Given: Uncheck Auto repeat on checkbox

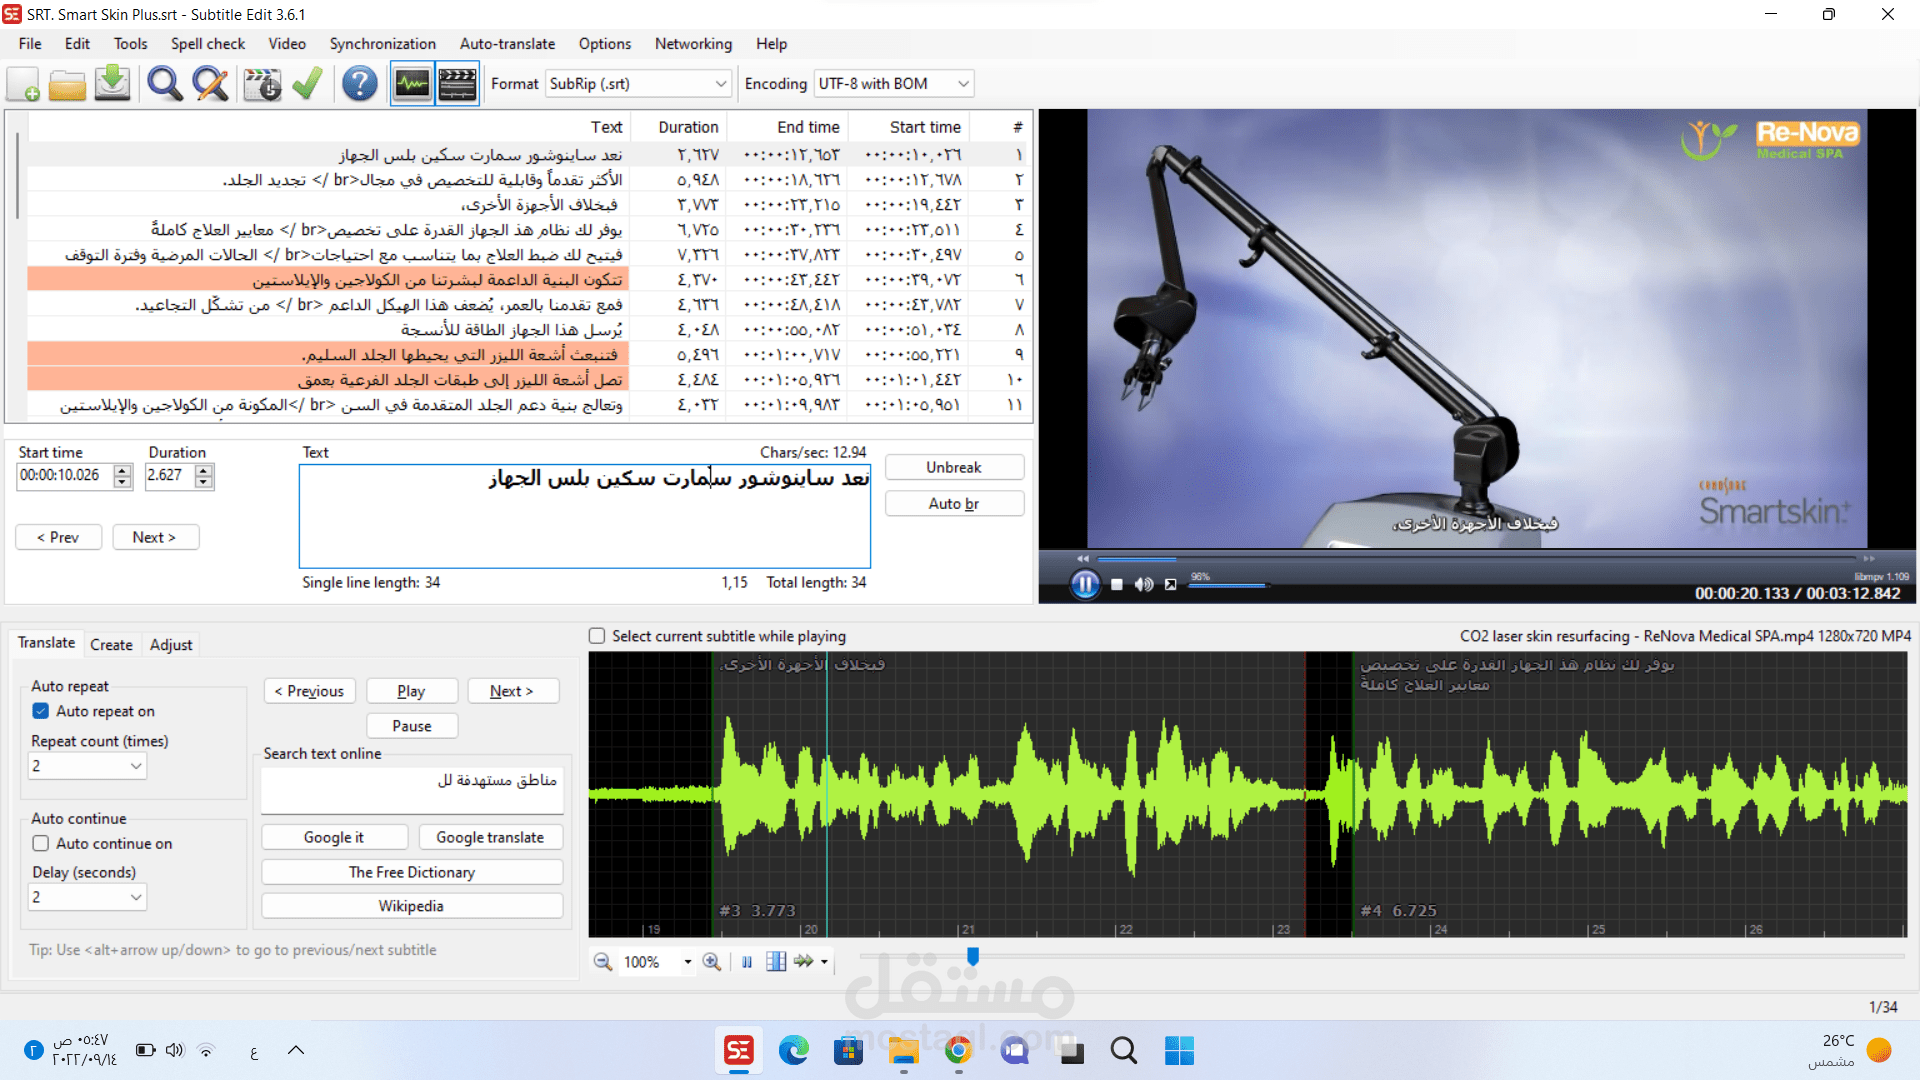Looking at the screenshot, I should [x=41, y=711].
